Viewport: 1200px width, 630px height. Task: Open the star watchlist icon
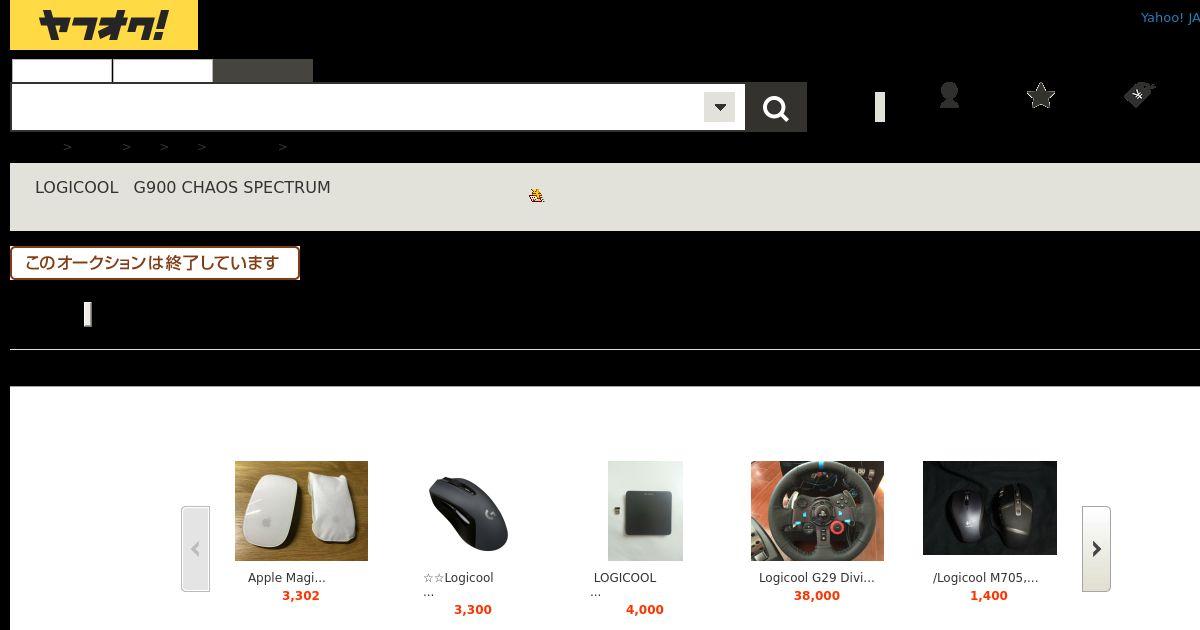(1041, 96)
